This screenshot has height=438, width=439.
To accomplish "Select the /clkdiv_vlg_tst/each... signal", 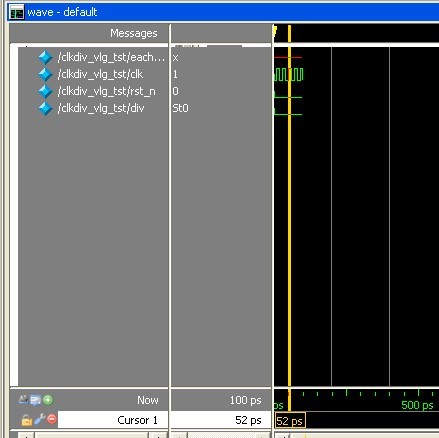I will (x=111, y=57).
